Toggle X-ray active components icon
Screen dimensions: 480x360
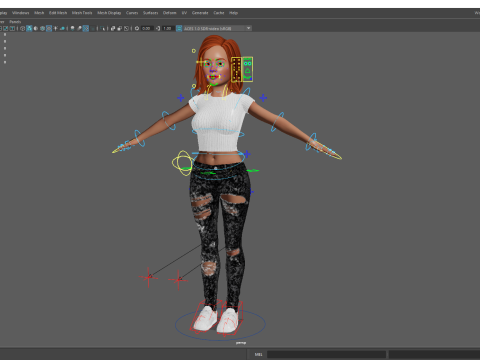(120, 28)
